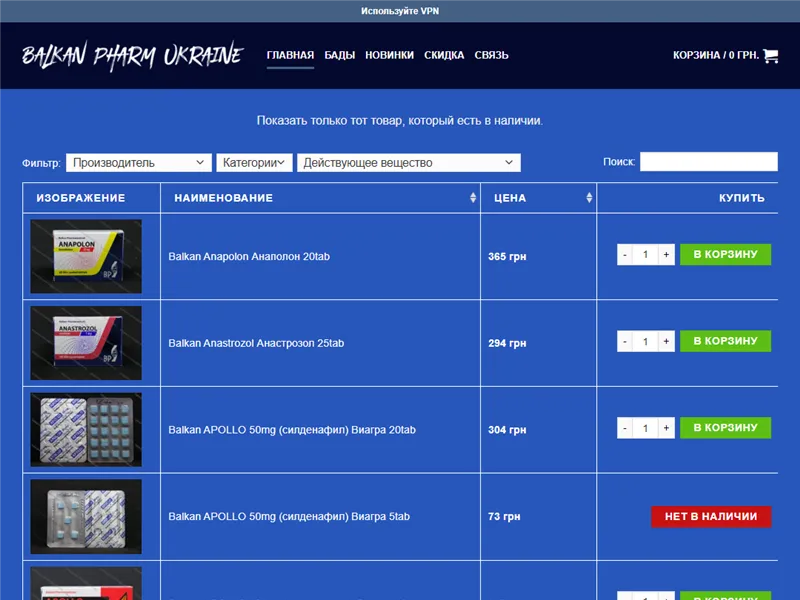Increase quantity for APOLLO 20tab
Viewport: 800px width, 600px height.
(666, 428)
